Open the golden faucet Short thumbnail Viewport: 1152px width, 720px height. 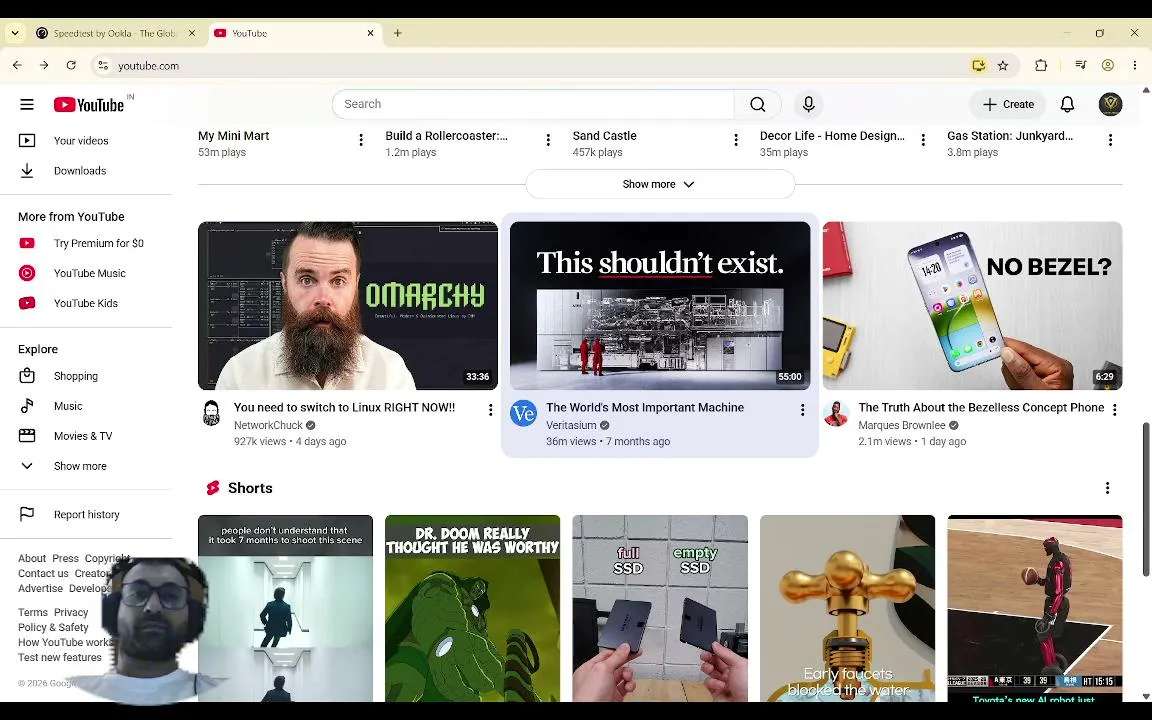click(847, 608)
